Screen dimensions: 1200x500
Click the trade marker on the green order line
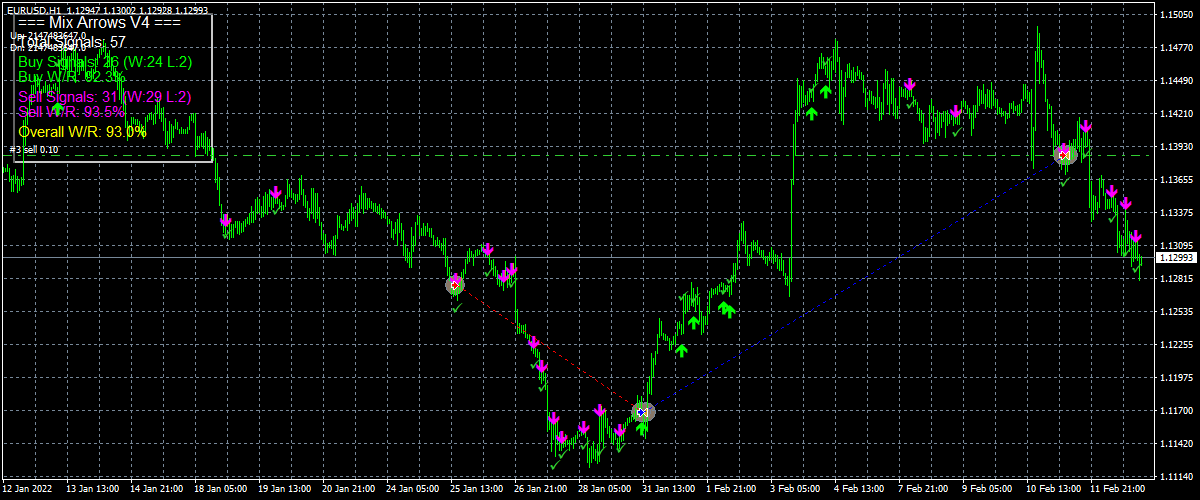[x=1063, y=154]
